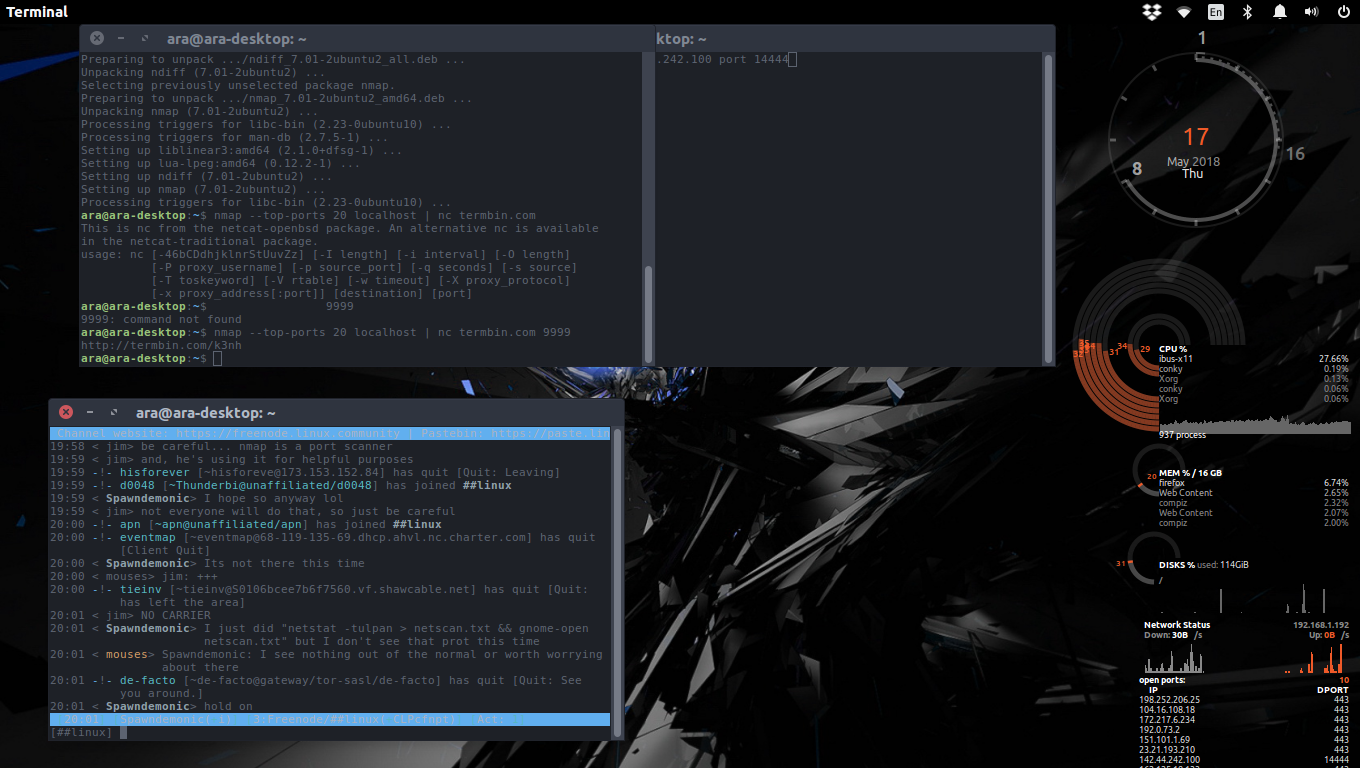
Task: Open the power session menu
Action: 1343,12
